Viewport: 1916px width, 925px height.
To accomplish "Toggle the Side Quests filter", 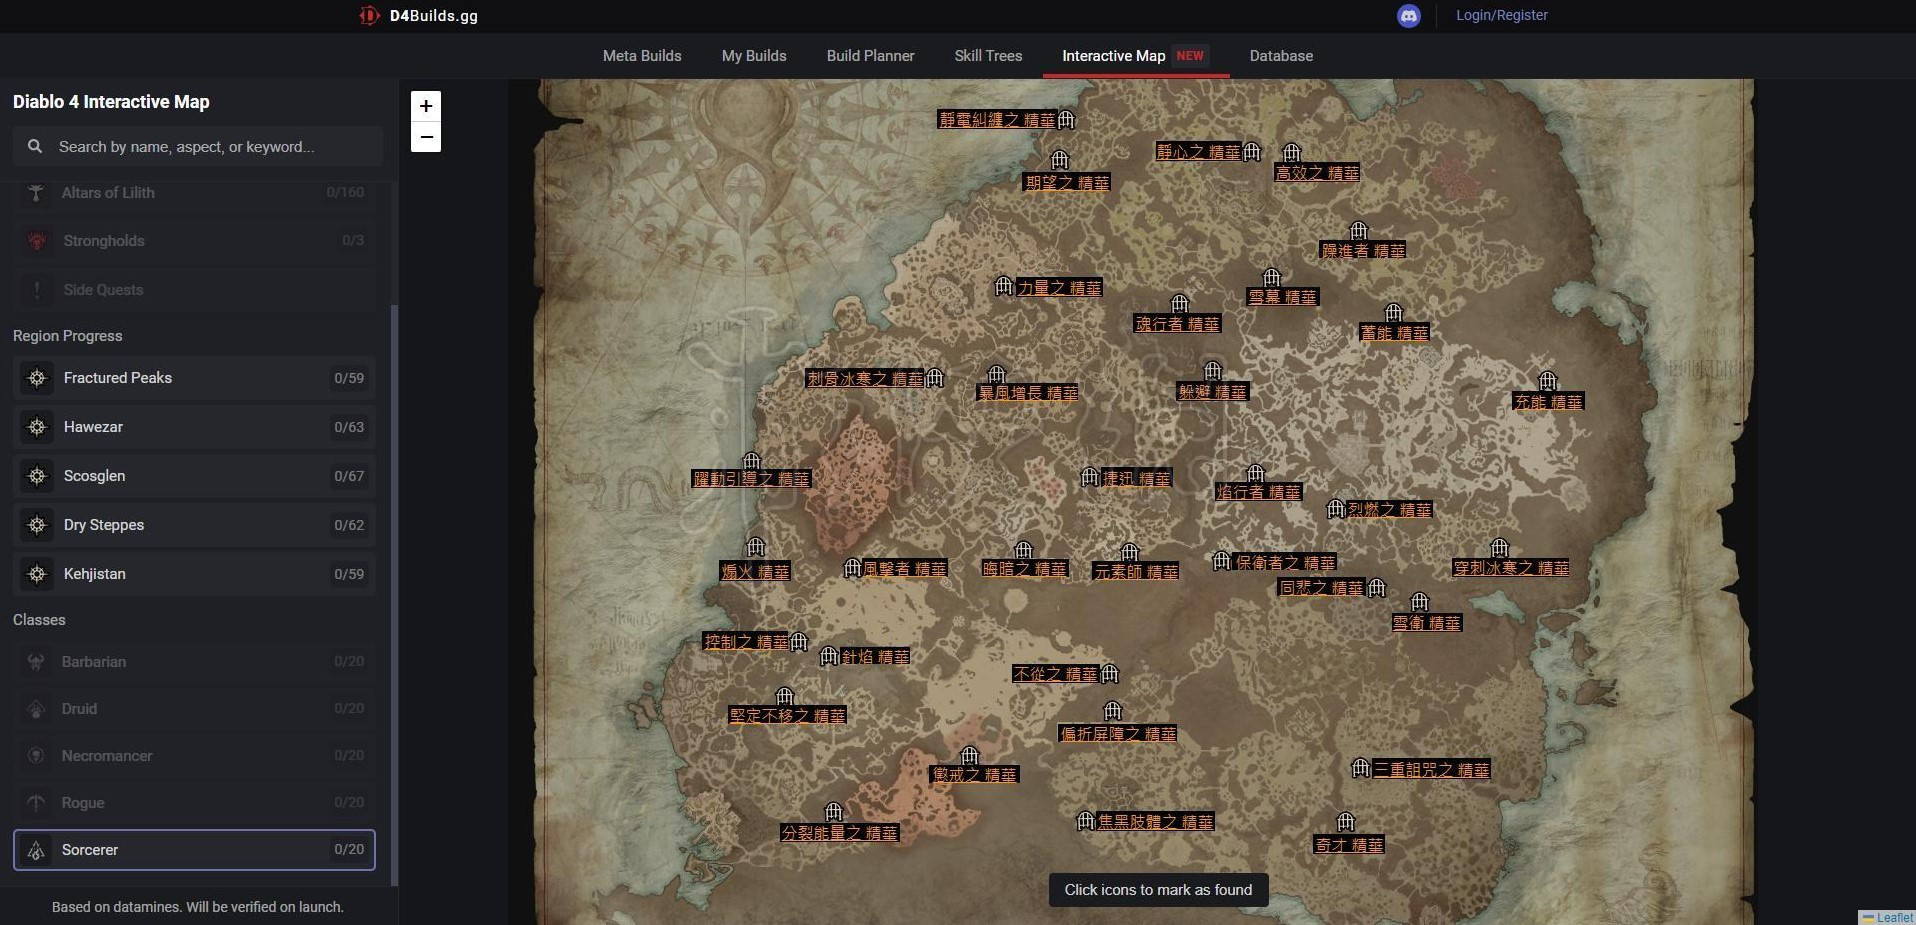I will pos(194,290).
